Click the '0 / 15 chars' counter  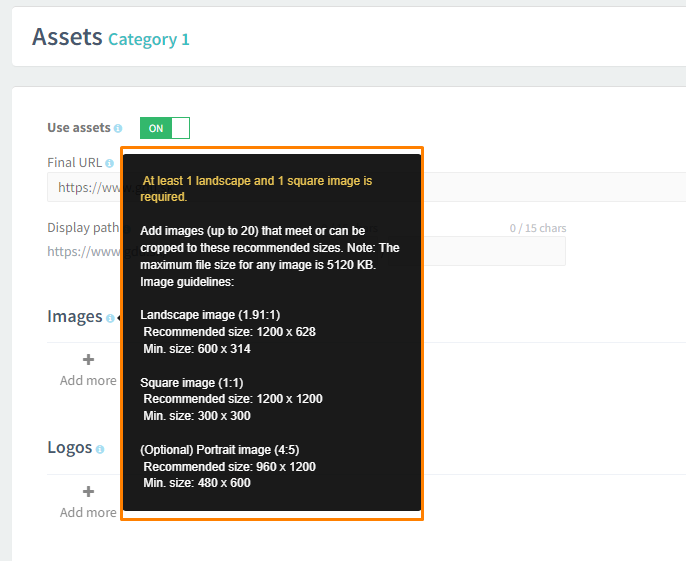pyautogui.click(x=537, y=229)
